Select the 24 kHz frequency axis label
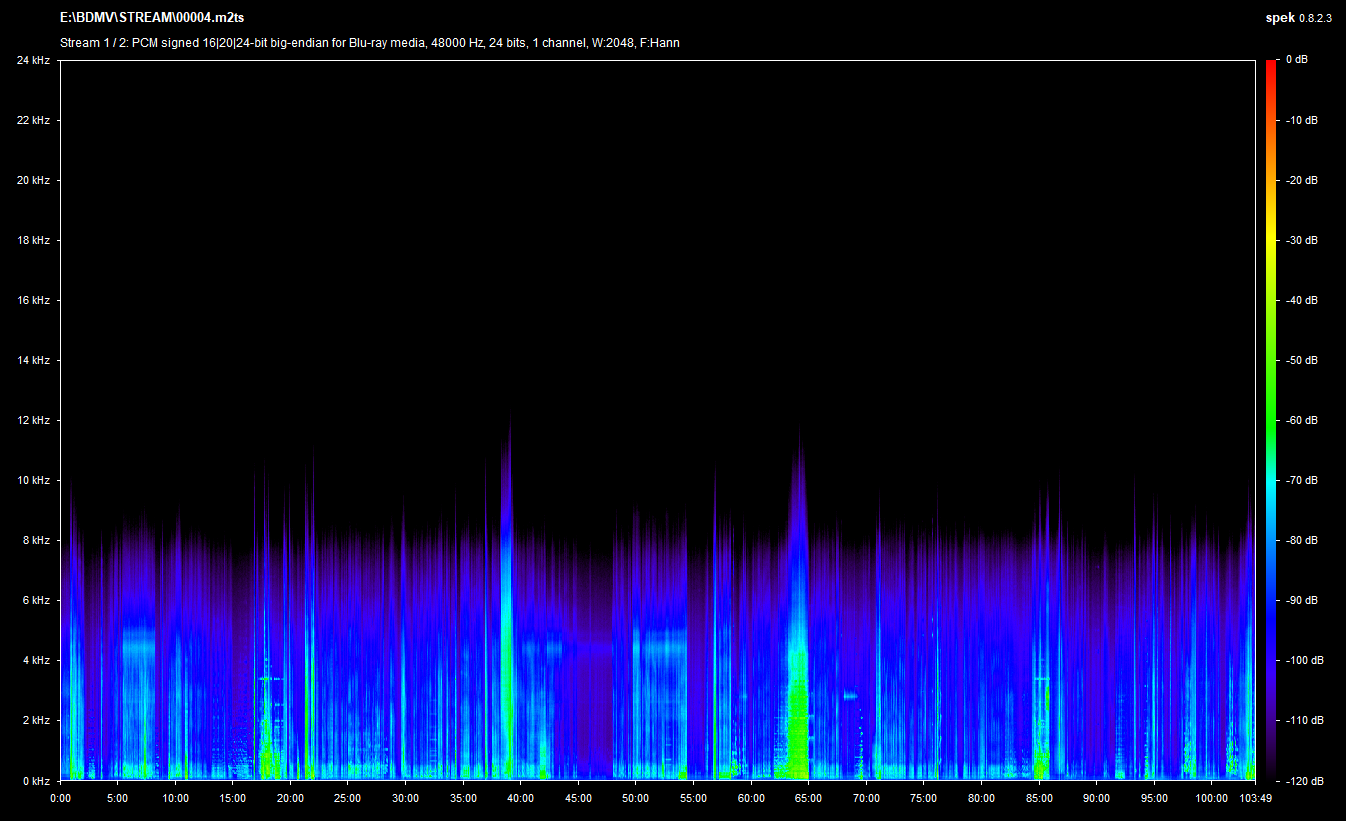Image resolution: width=1346 pixels, height=821 pixels. (34, 60)
